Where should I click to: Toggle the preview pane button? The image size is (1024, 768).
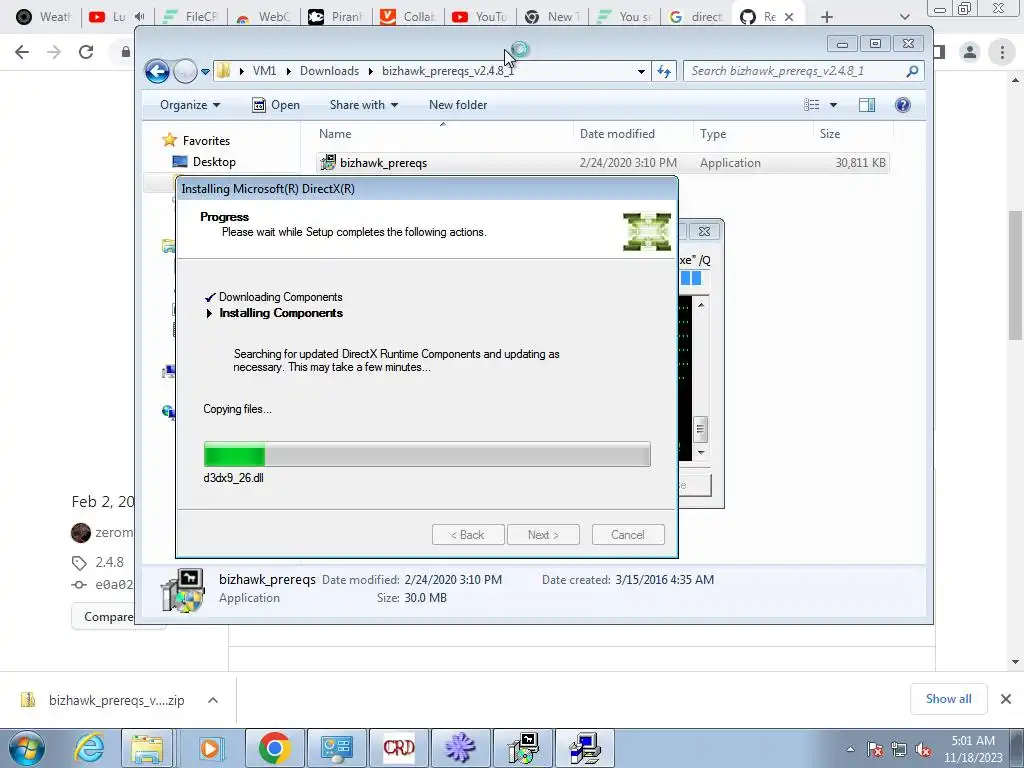point(867,105)
